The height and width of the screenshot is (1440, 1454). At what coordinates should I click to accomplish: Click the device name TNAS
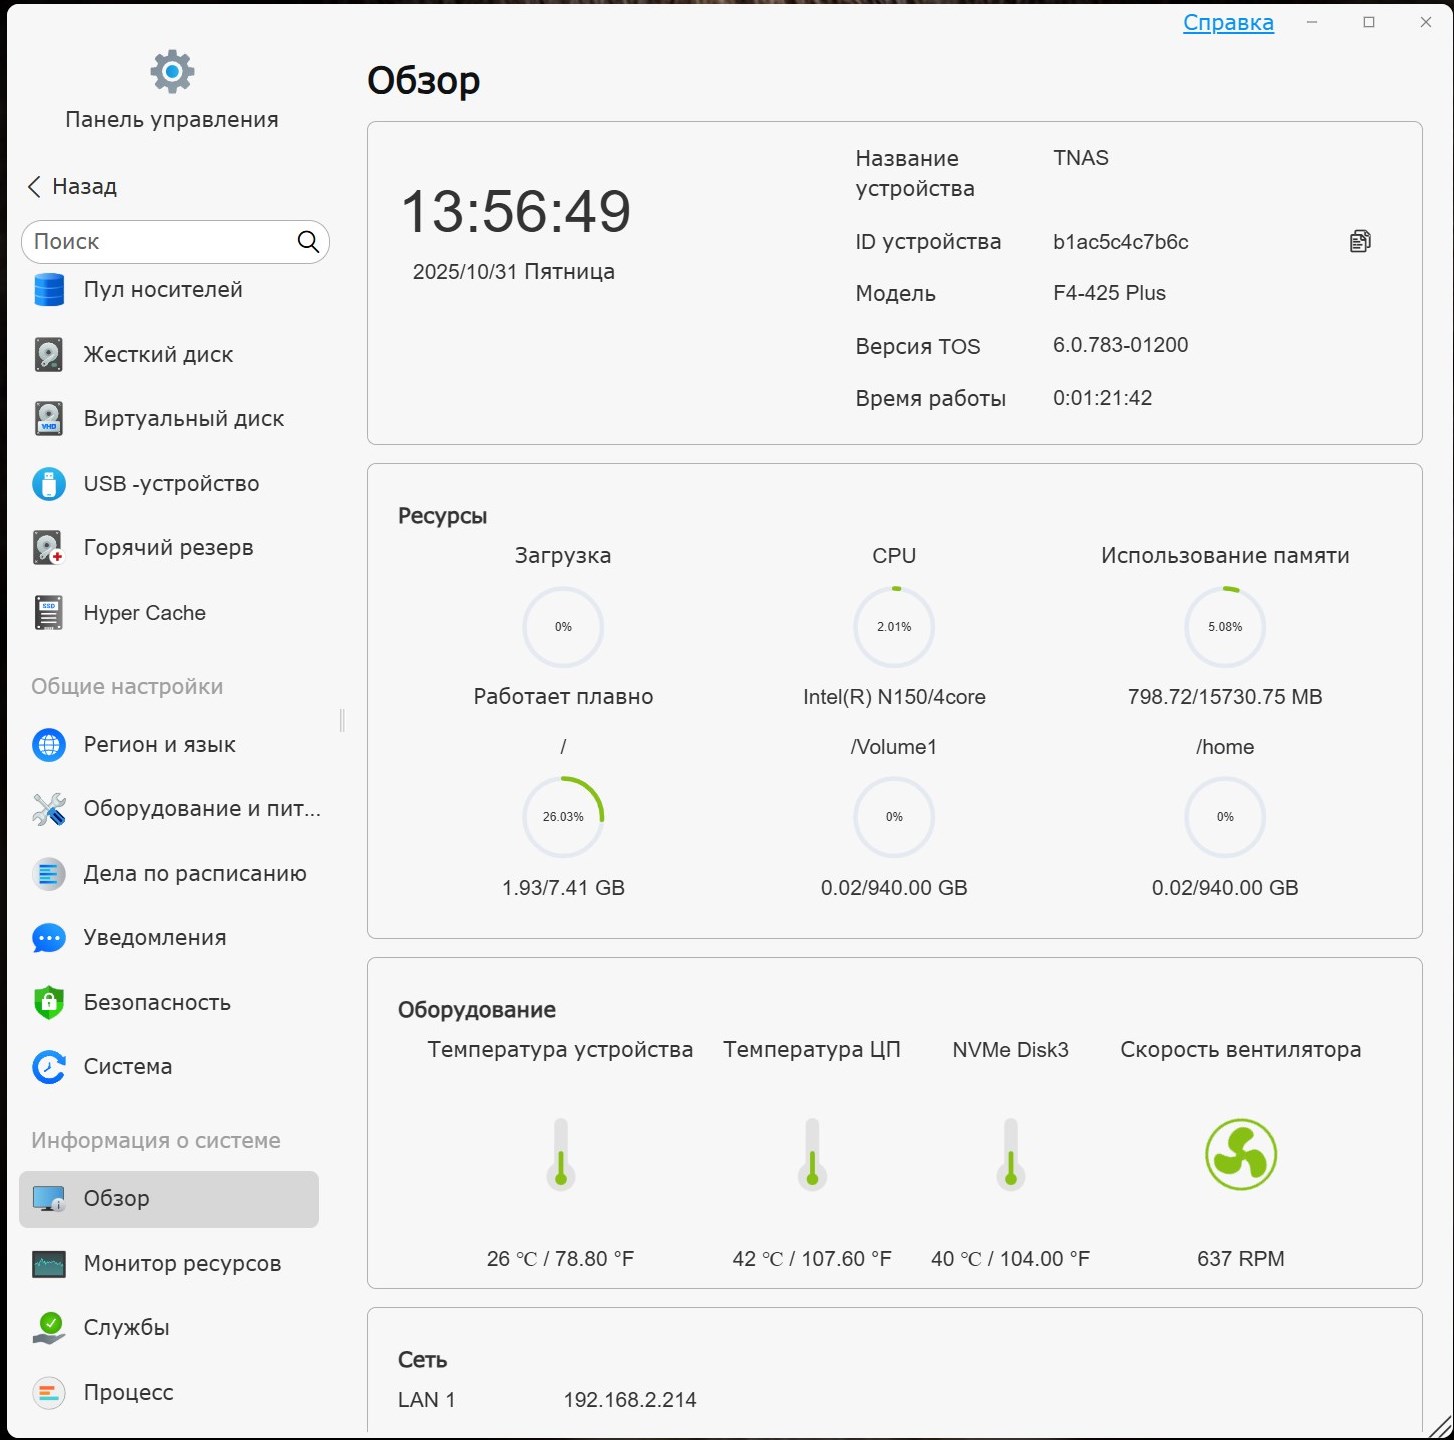click(x=1081, y=158)
